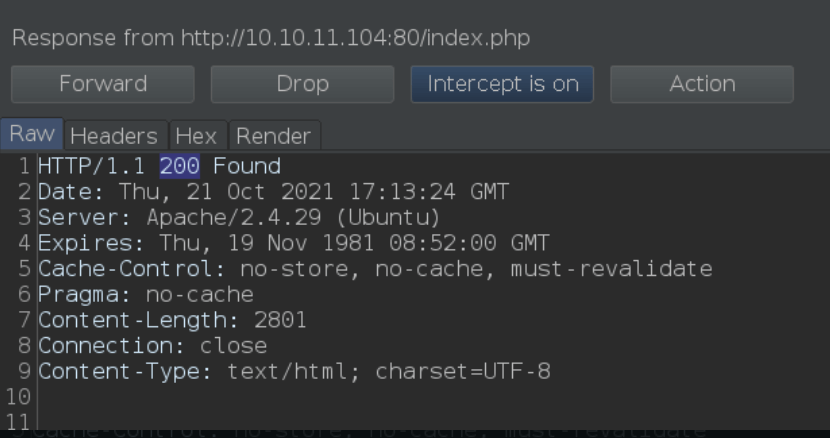Screen dimensions: 830x438
Task: Place cursor on empty line 10
Action: pyautogui.click(x=423, y=397)
